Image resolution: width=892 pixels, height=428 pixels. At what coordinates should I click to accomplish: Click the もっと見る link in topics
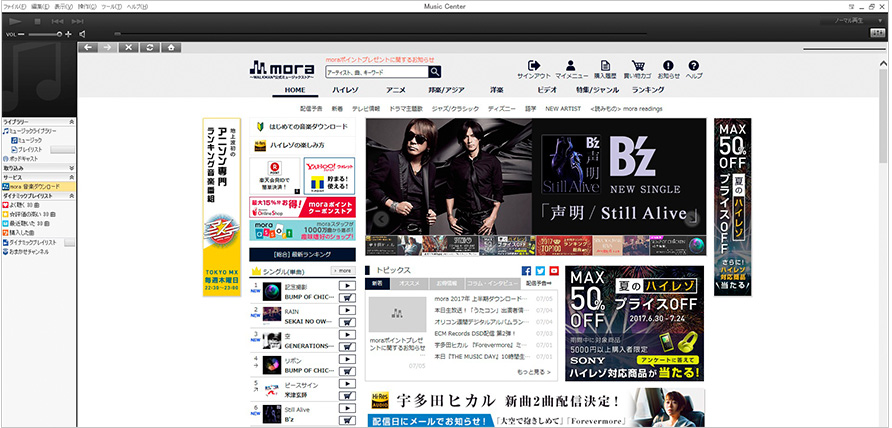click(536, 371)
